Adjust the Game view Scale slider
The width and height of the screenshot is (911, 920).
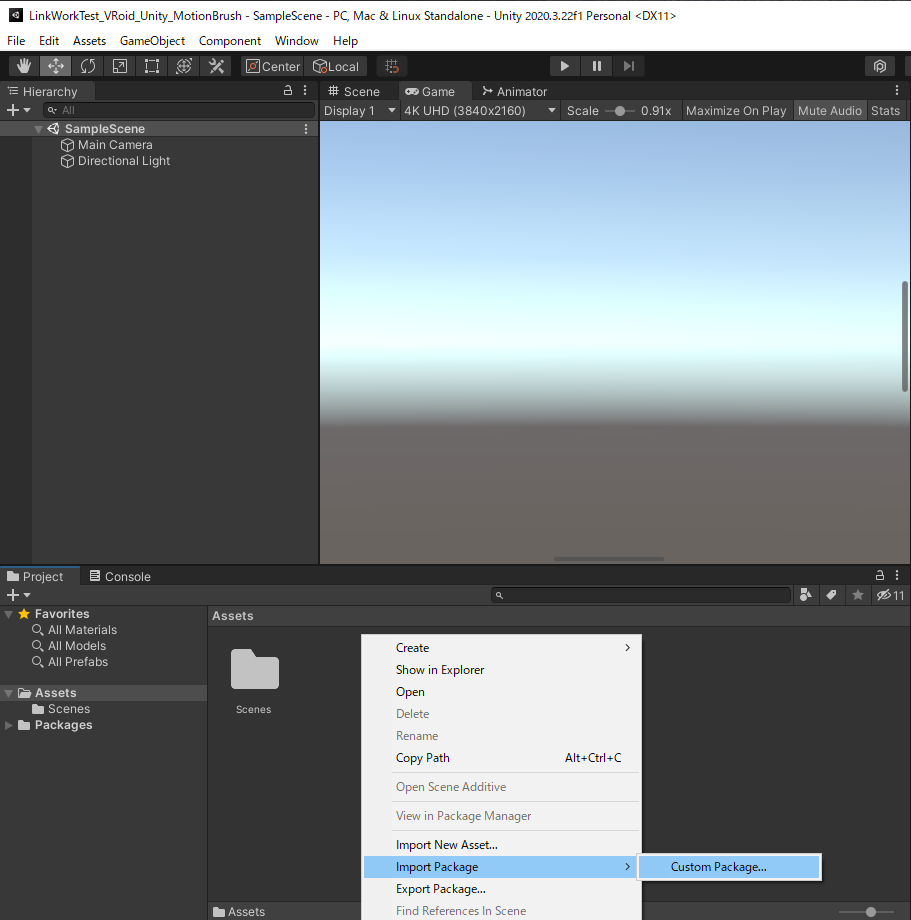pyautogui.click(x=620, y=111)
